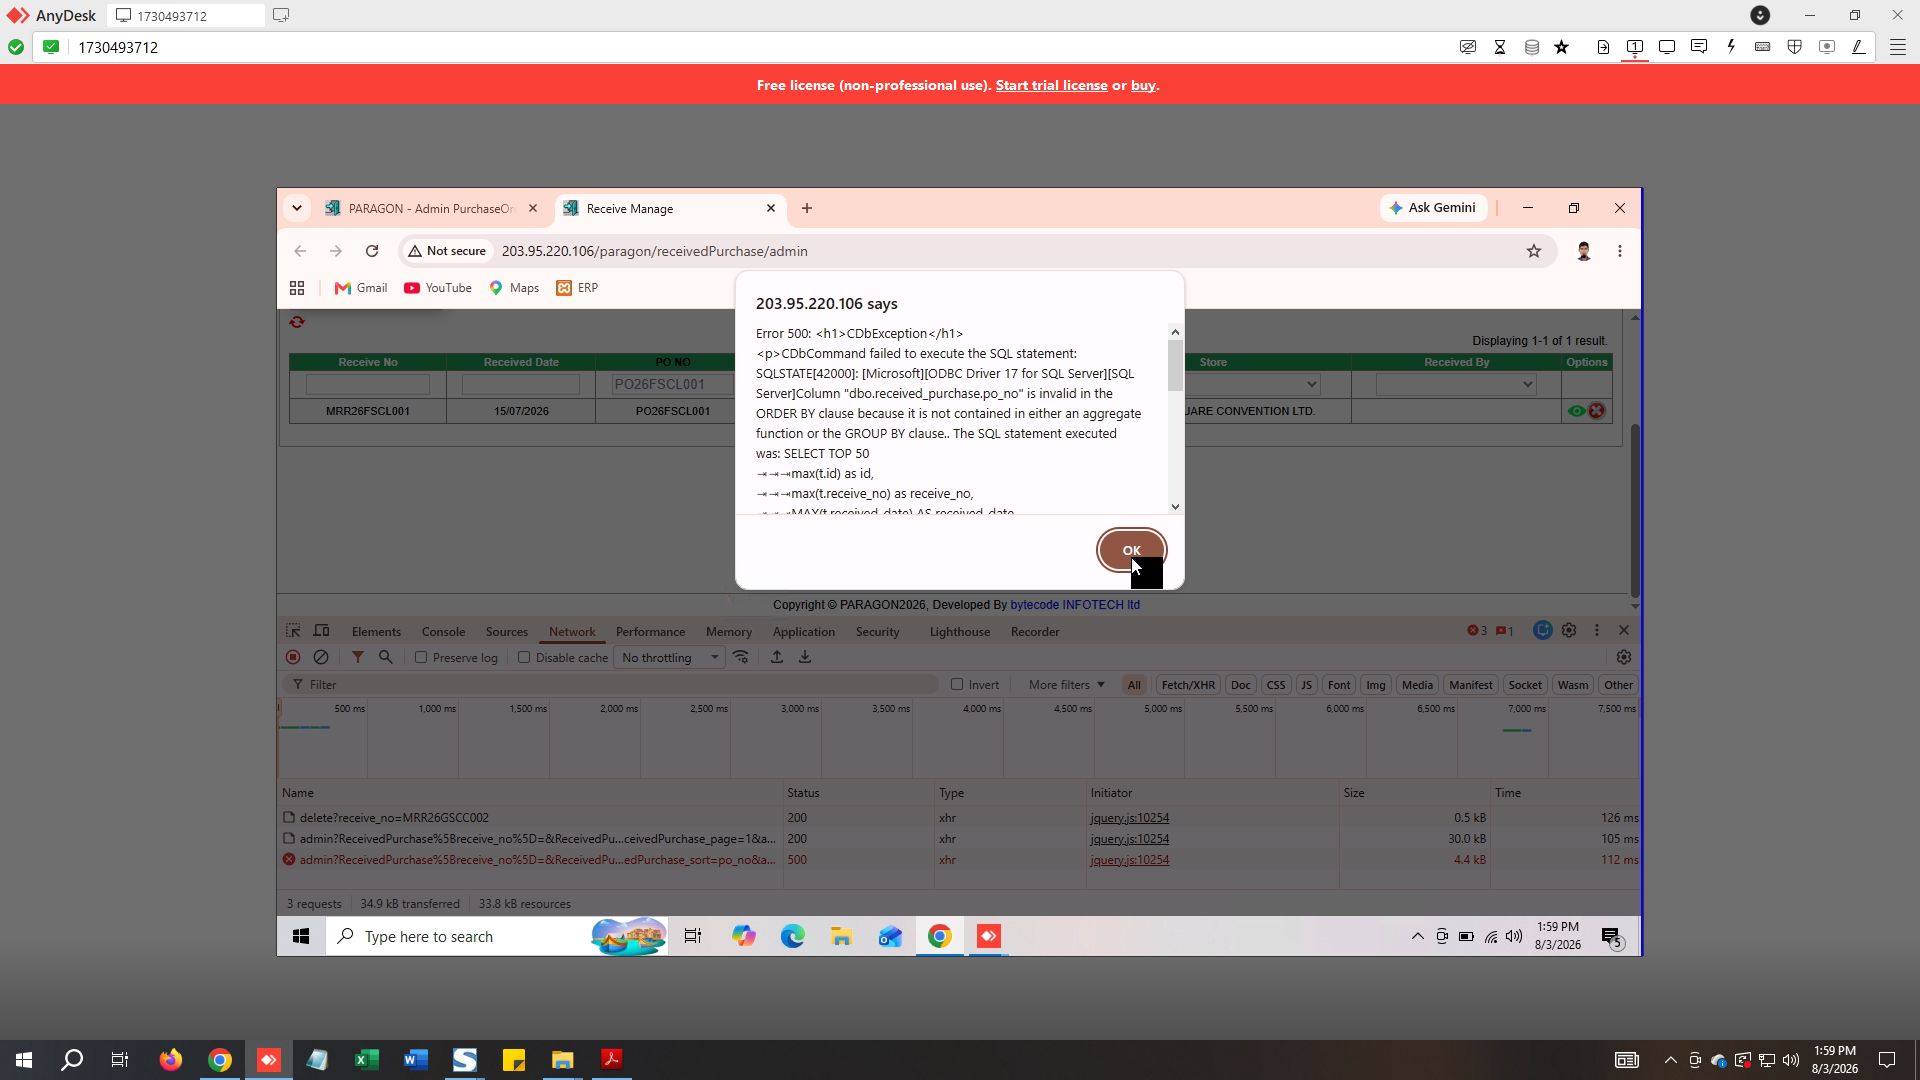Click the buy link in license banner
Image resolution: width=1920 pixels, height=1080 pixels.
tap(1143, 85)
